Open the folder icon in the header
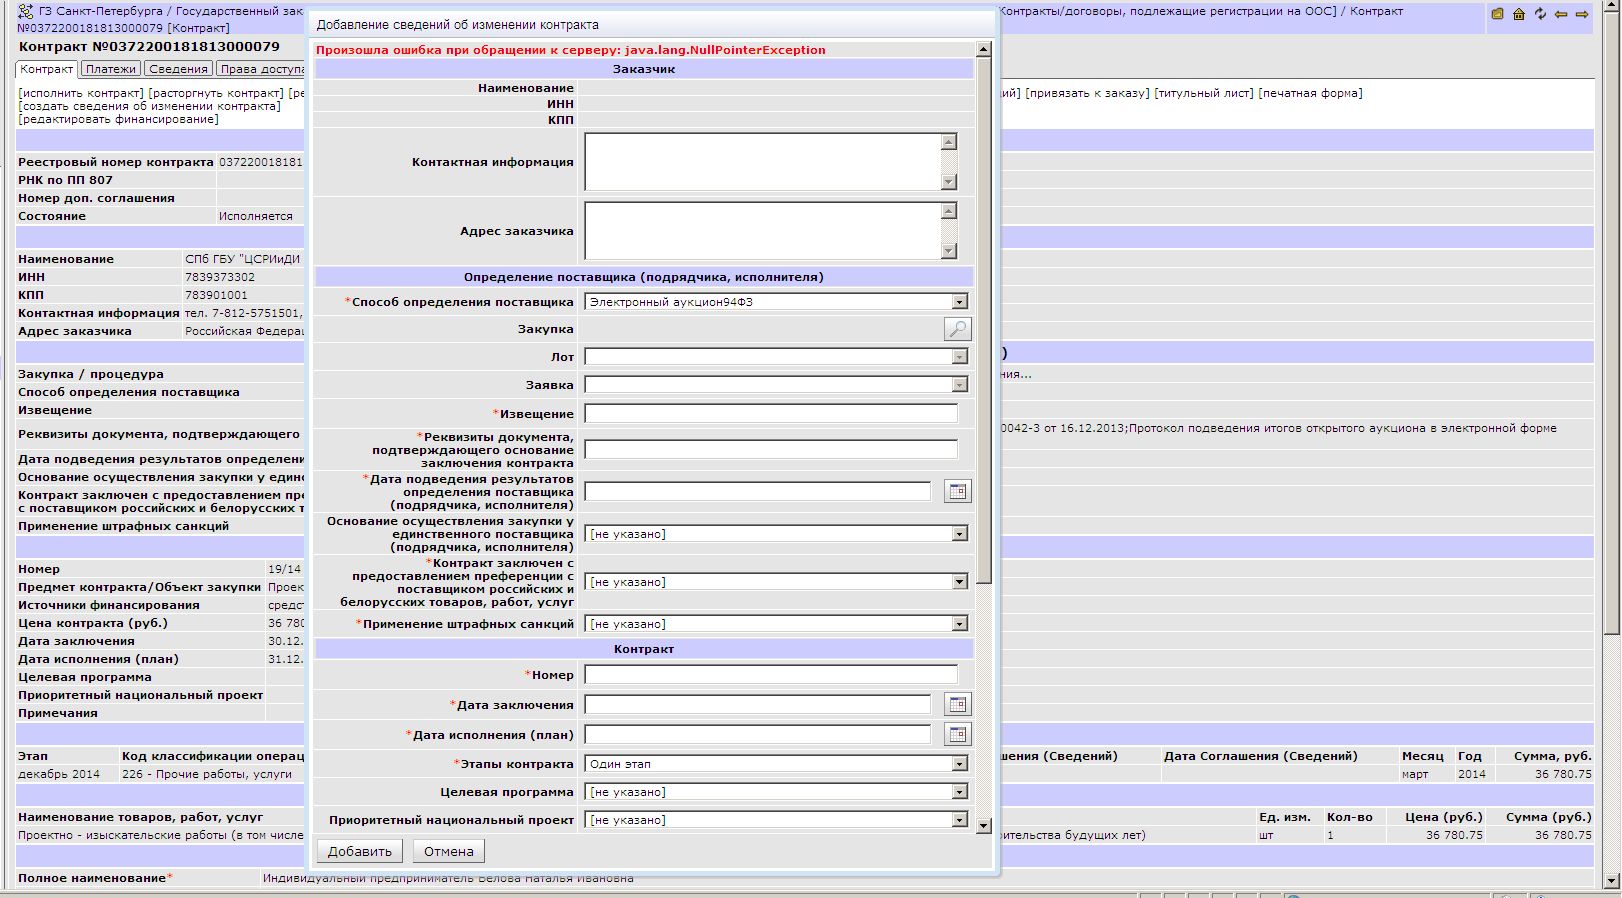Screen dimensions: 1622x898 [x=1497, y=14]
